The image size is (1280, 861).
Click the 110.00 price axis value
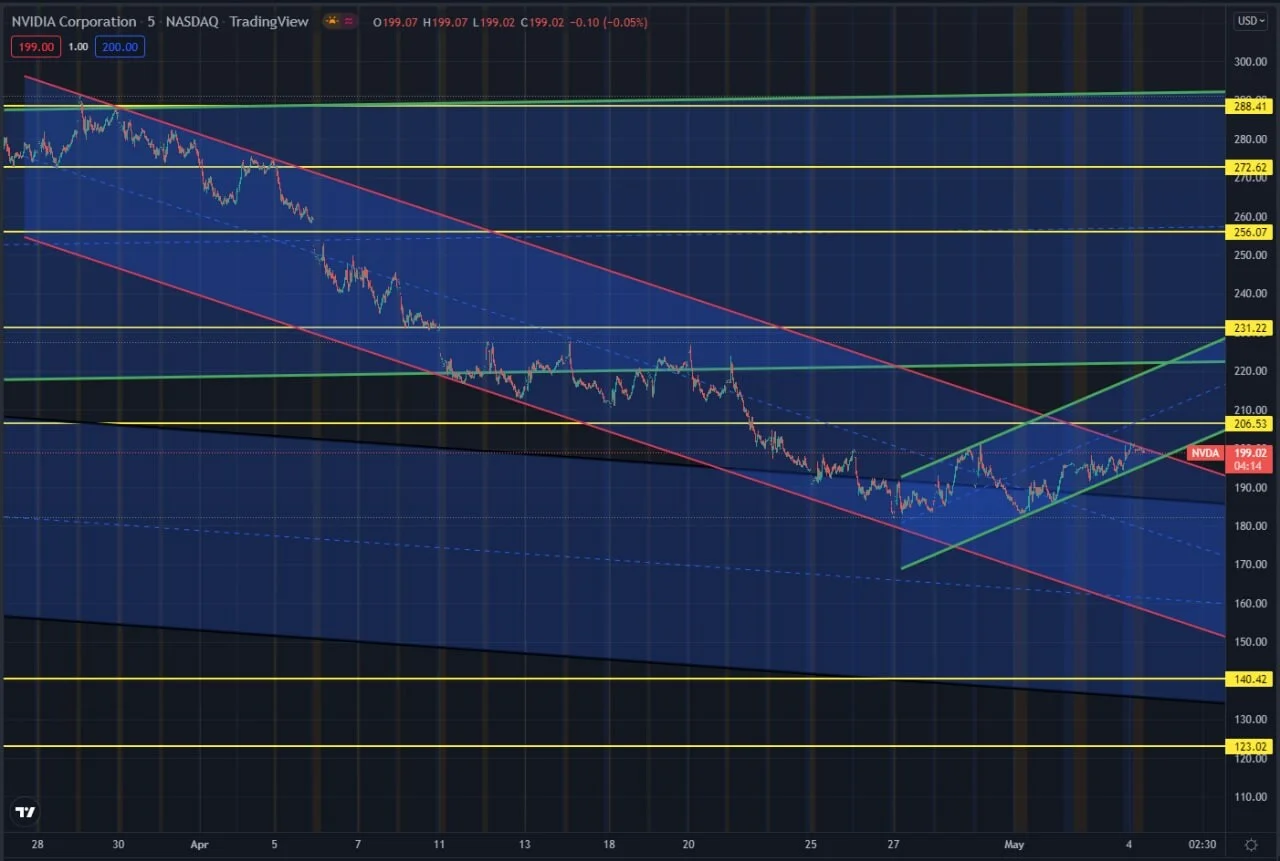coord(1249,797)
